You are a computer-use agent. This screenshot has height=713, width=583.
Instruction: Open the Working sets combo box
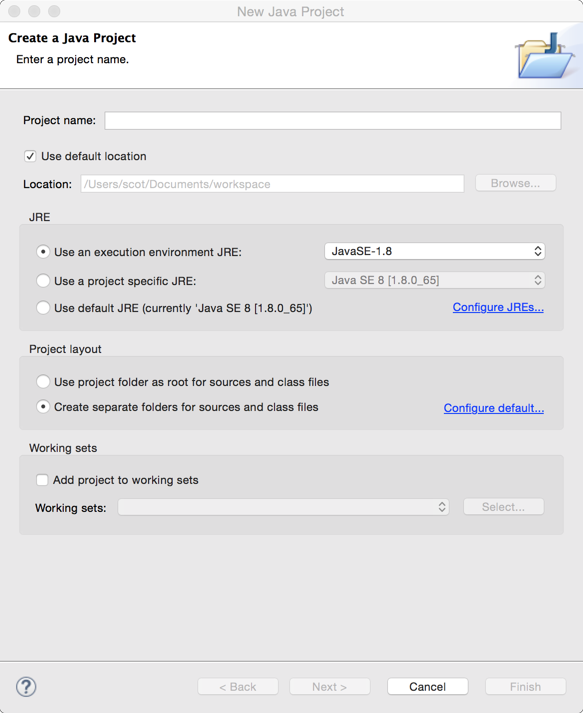283,507
